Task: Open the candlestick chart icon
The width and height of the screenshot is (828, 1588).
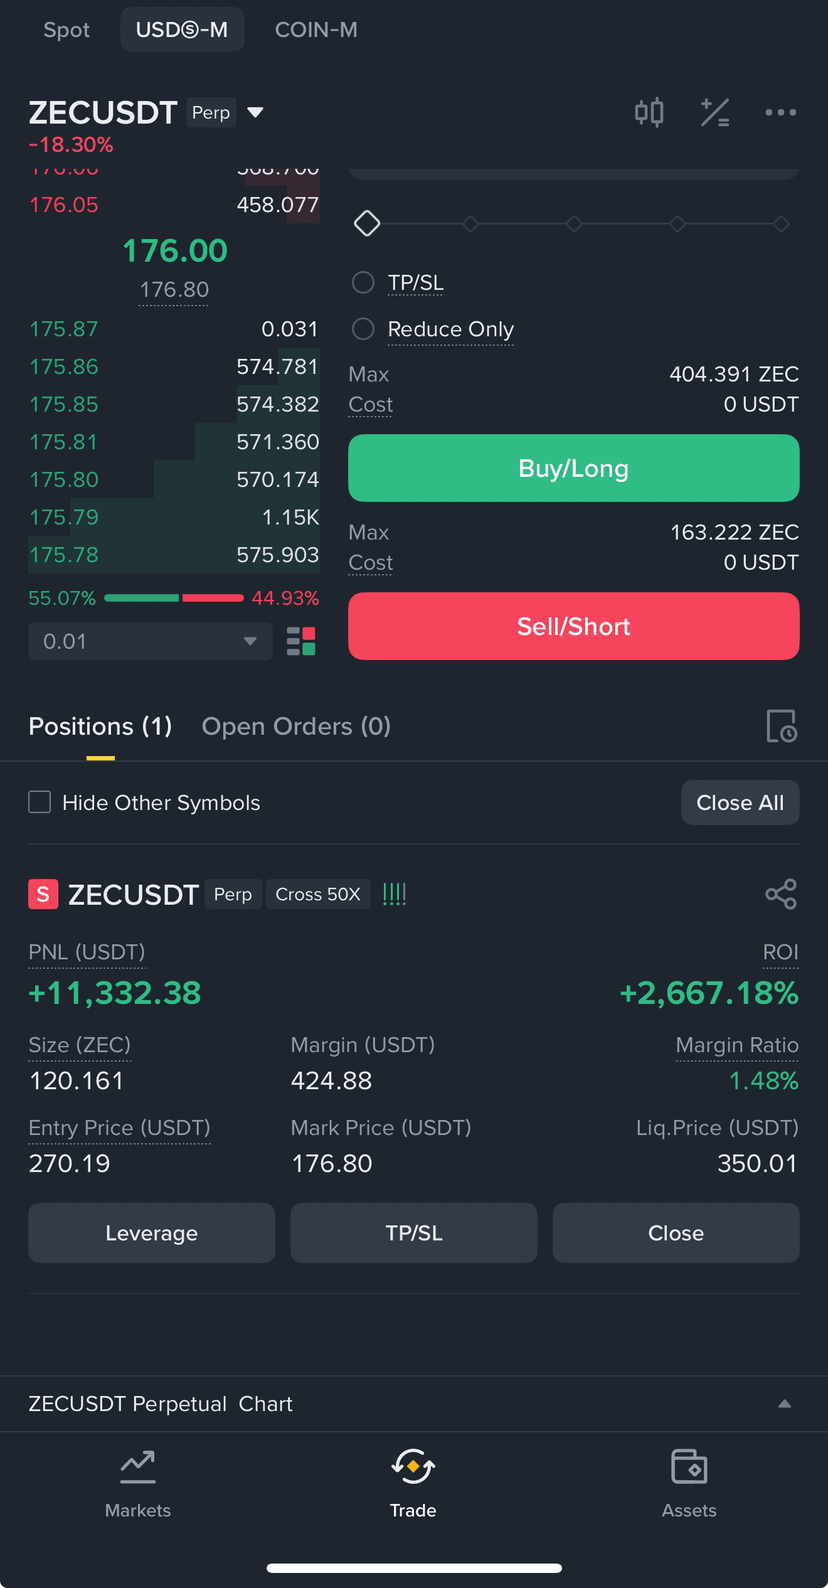Action: (x=649, y=112)
